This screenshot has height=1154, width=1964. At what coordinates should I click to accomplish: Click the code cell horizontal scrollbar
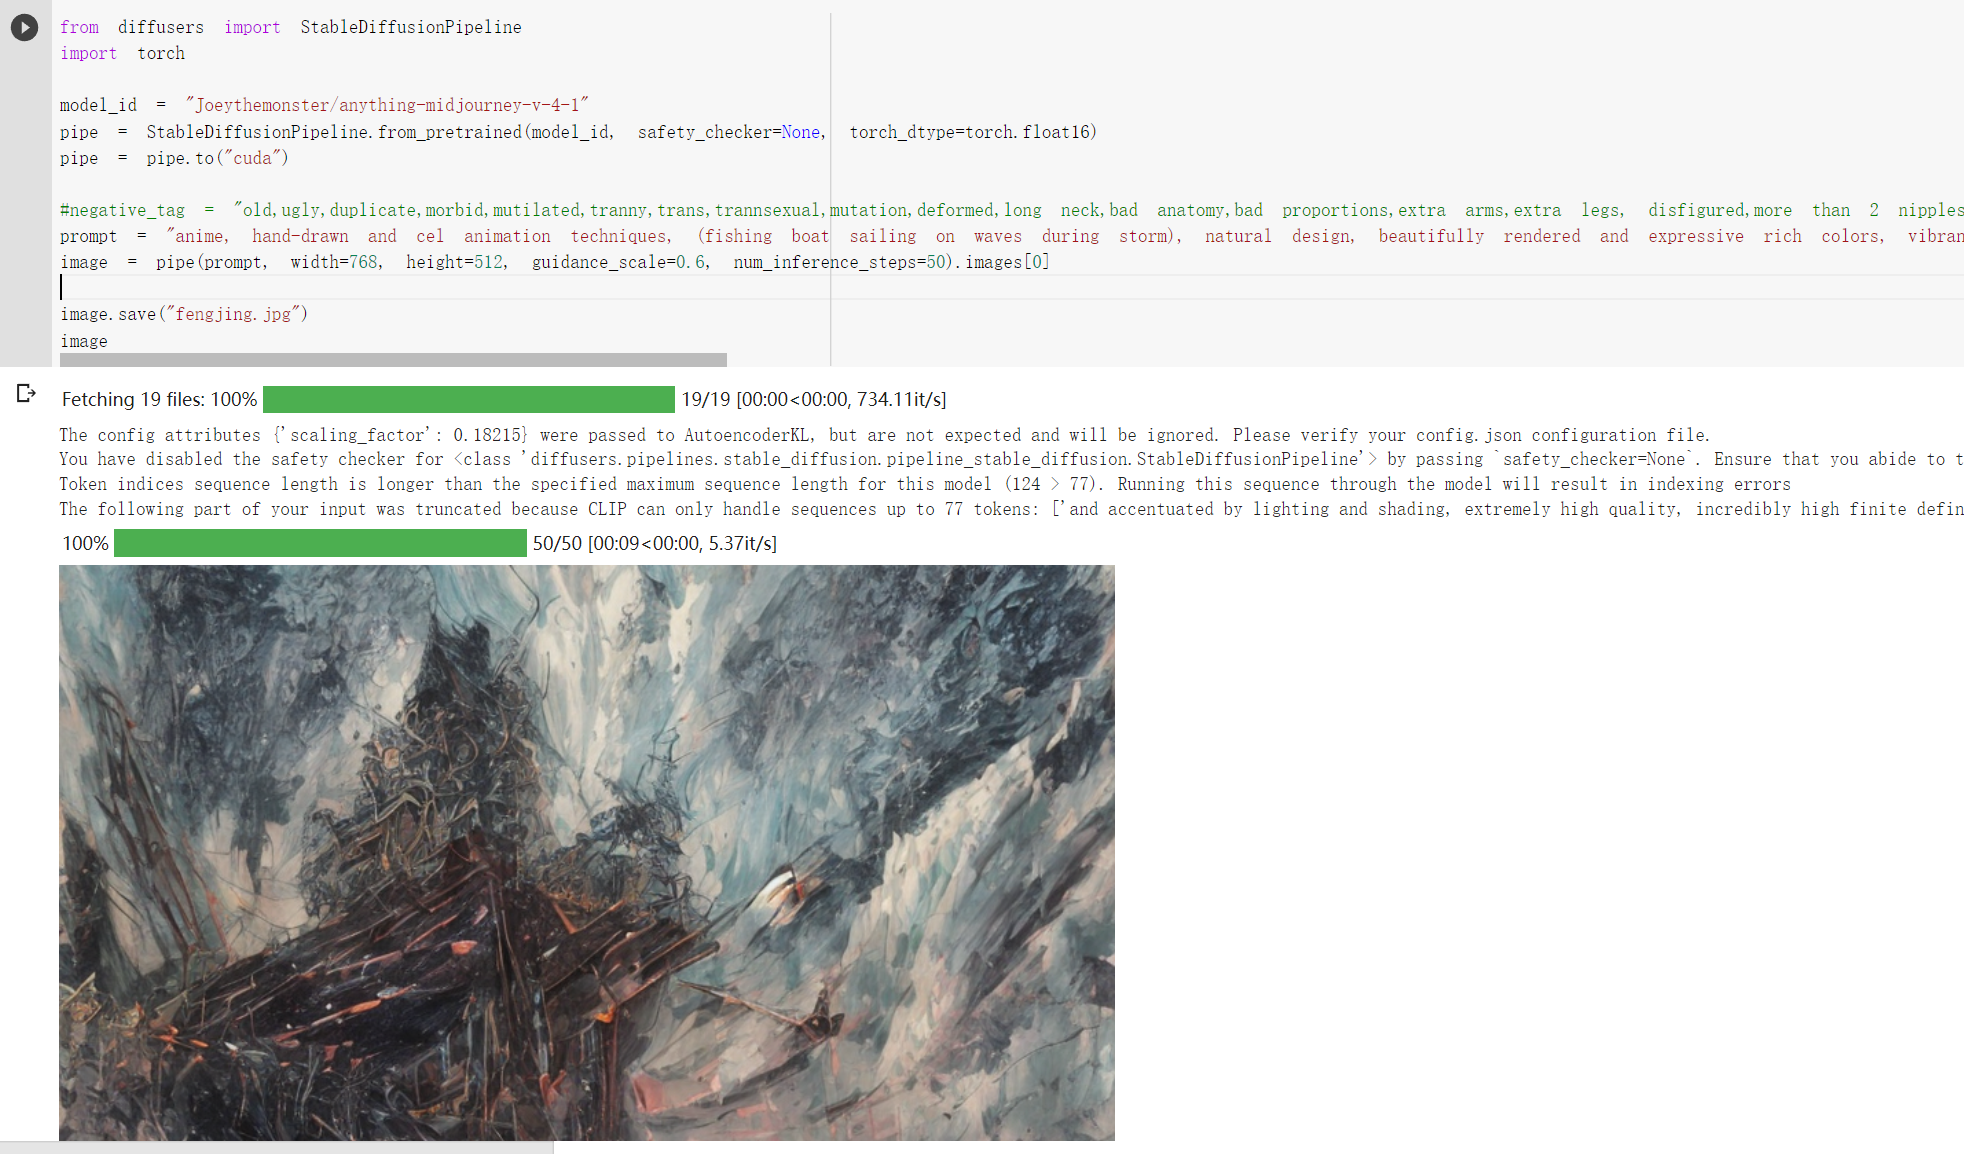(392, 359)
